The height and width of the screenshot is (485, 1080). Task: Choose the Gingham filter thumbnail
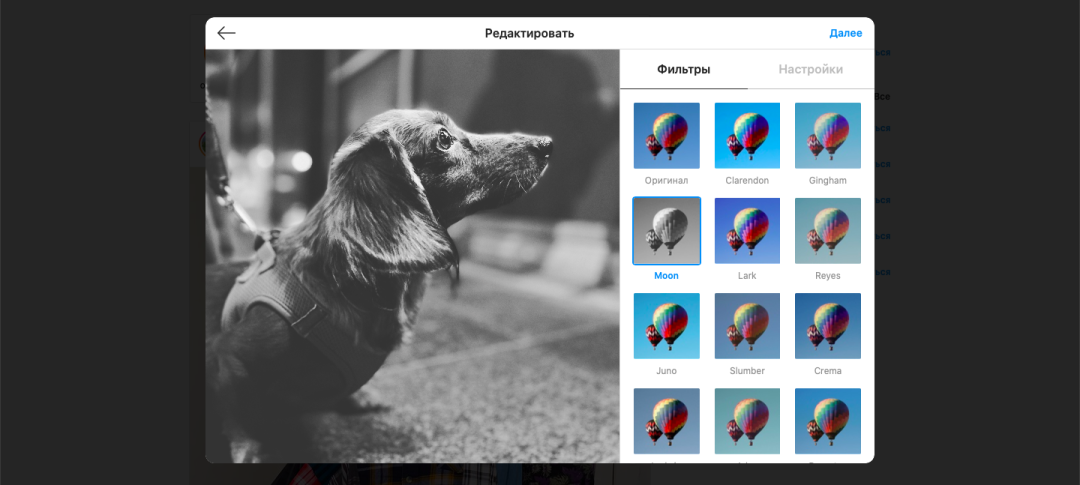pyautogui.click(x=827, y=135)
